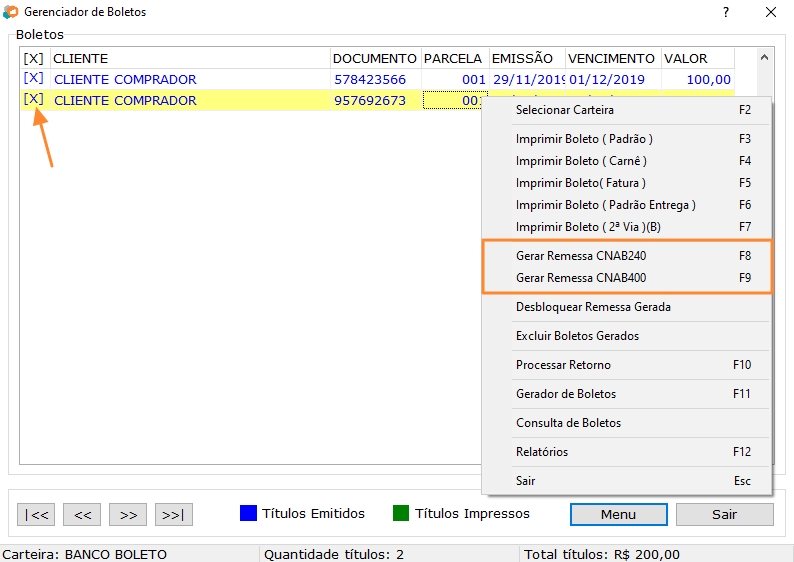This screenshot has height=562, width=794.
Task: Go to next record navigation button
Action: click(x=128, y=515)
